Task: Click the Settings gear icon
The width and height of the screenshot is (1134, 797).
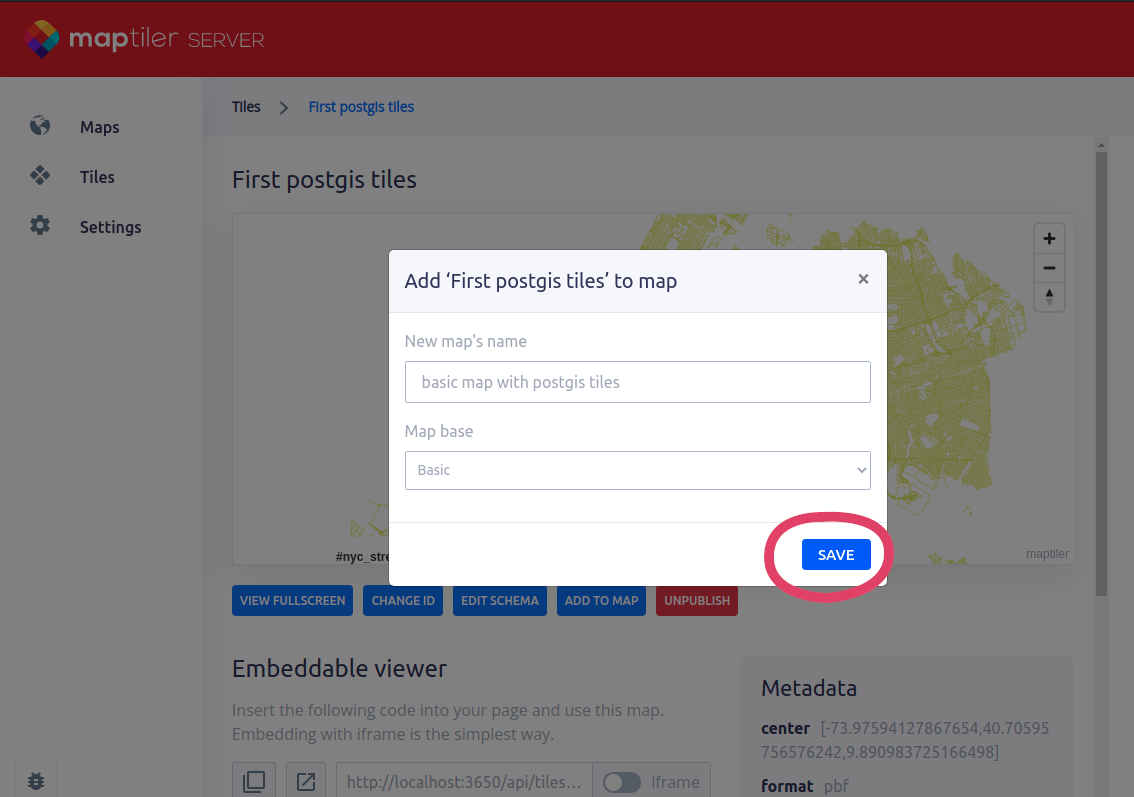Action: [40, 226]
